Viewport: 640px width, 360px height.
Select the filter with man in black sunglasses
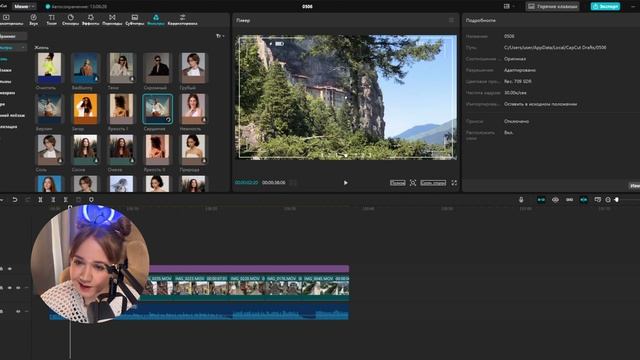pos(157,68)
